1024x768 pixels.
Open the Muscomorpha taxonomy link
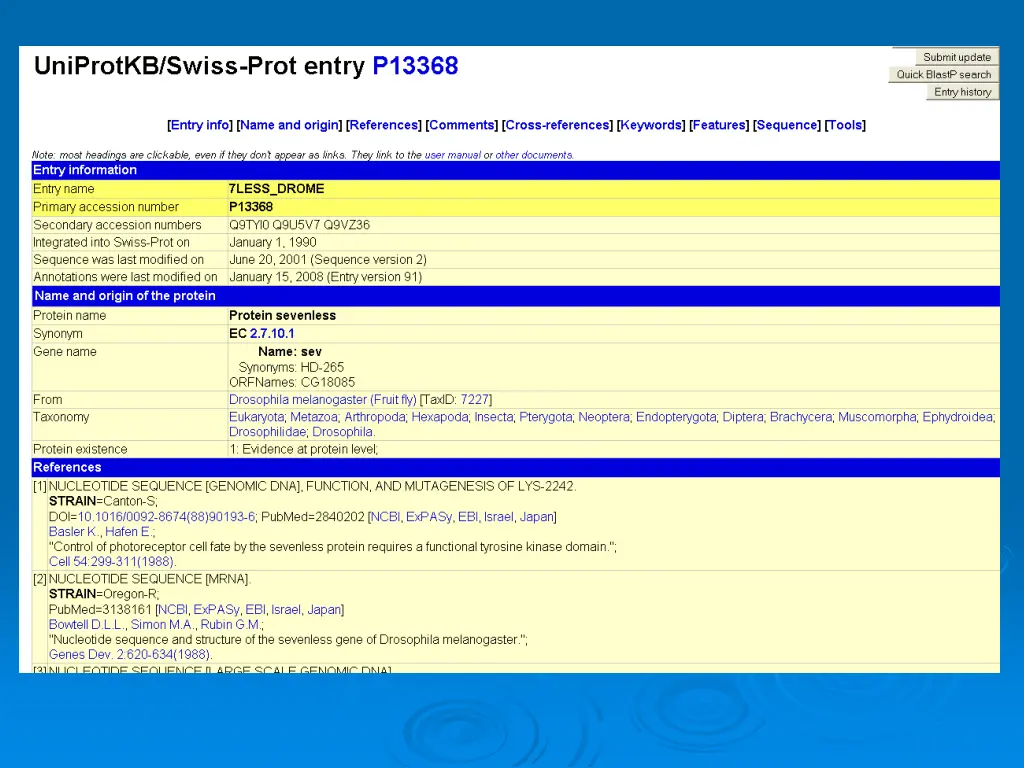[877, 417]
